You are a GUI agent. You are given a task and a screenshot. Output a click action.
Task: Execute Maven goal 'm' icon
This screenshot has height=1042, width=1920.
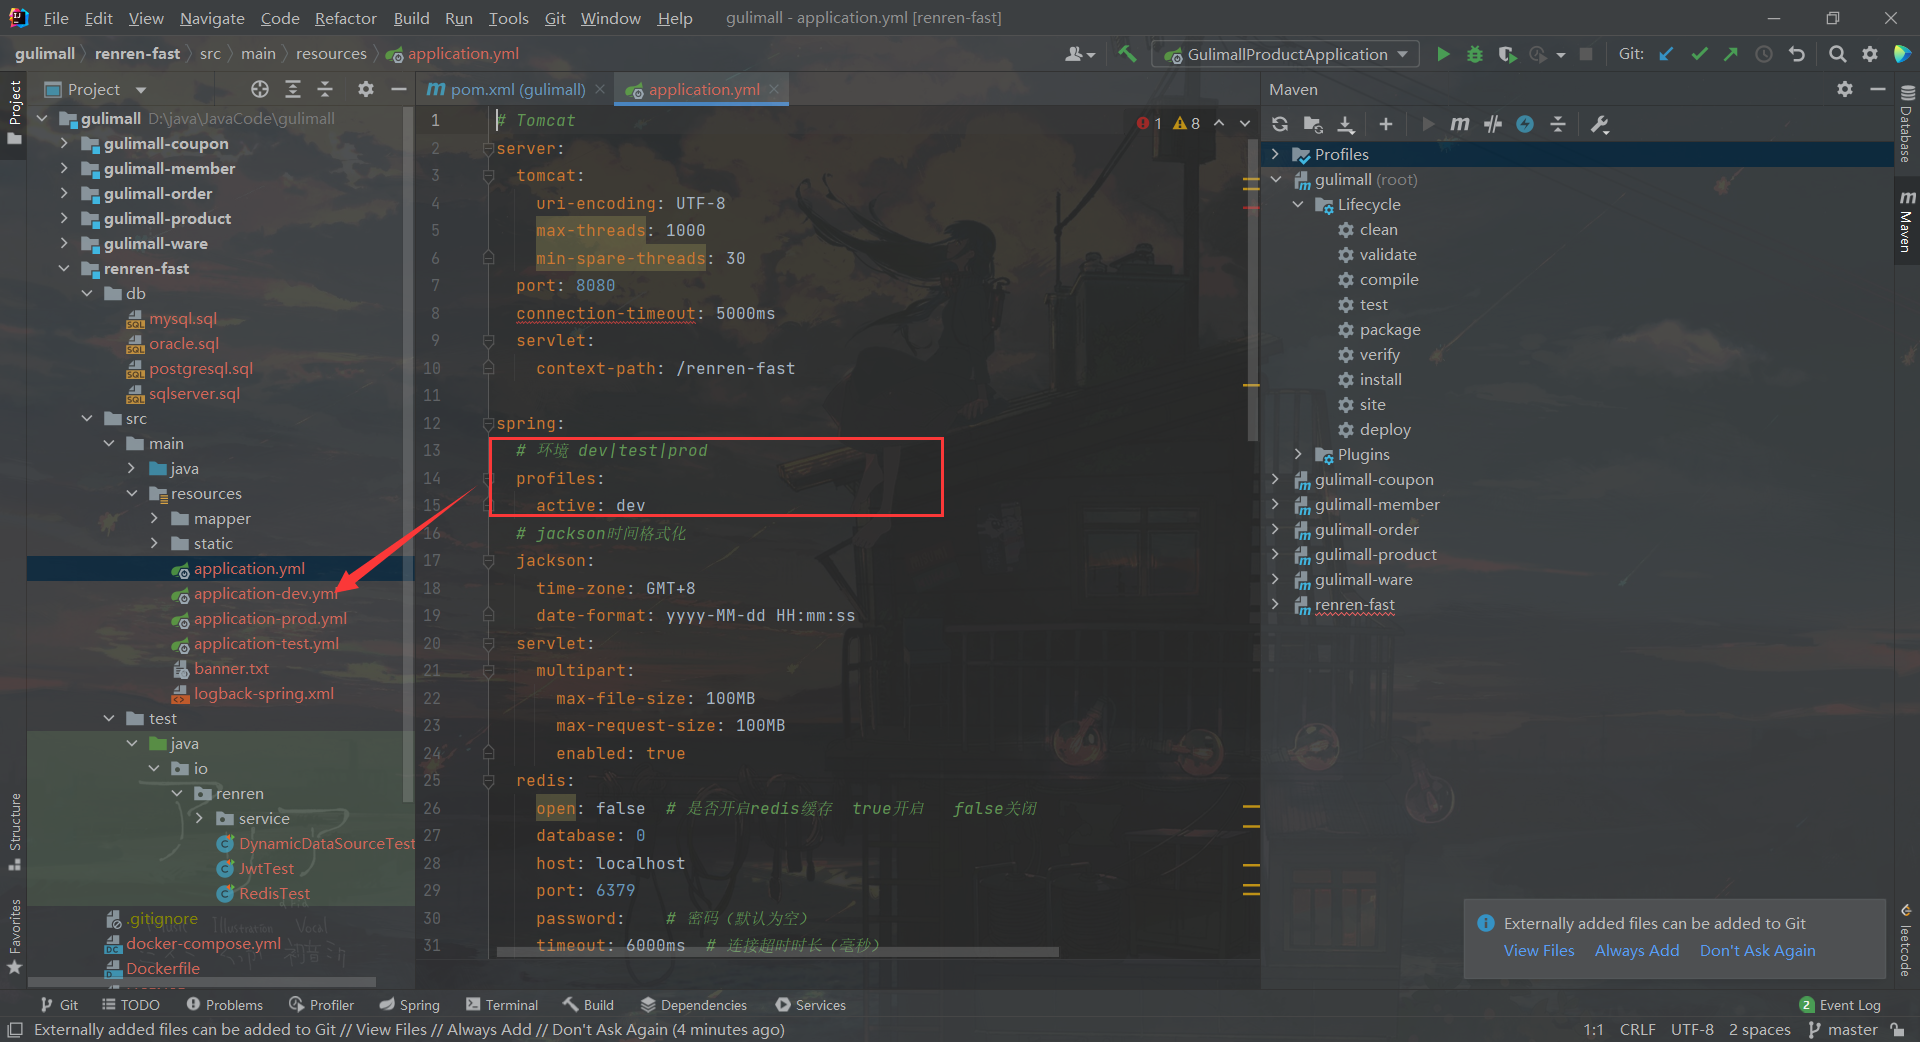1460,124
